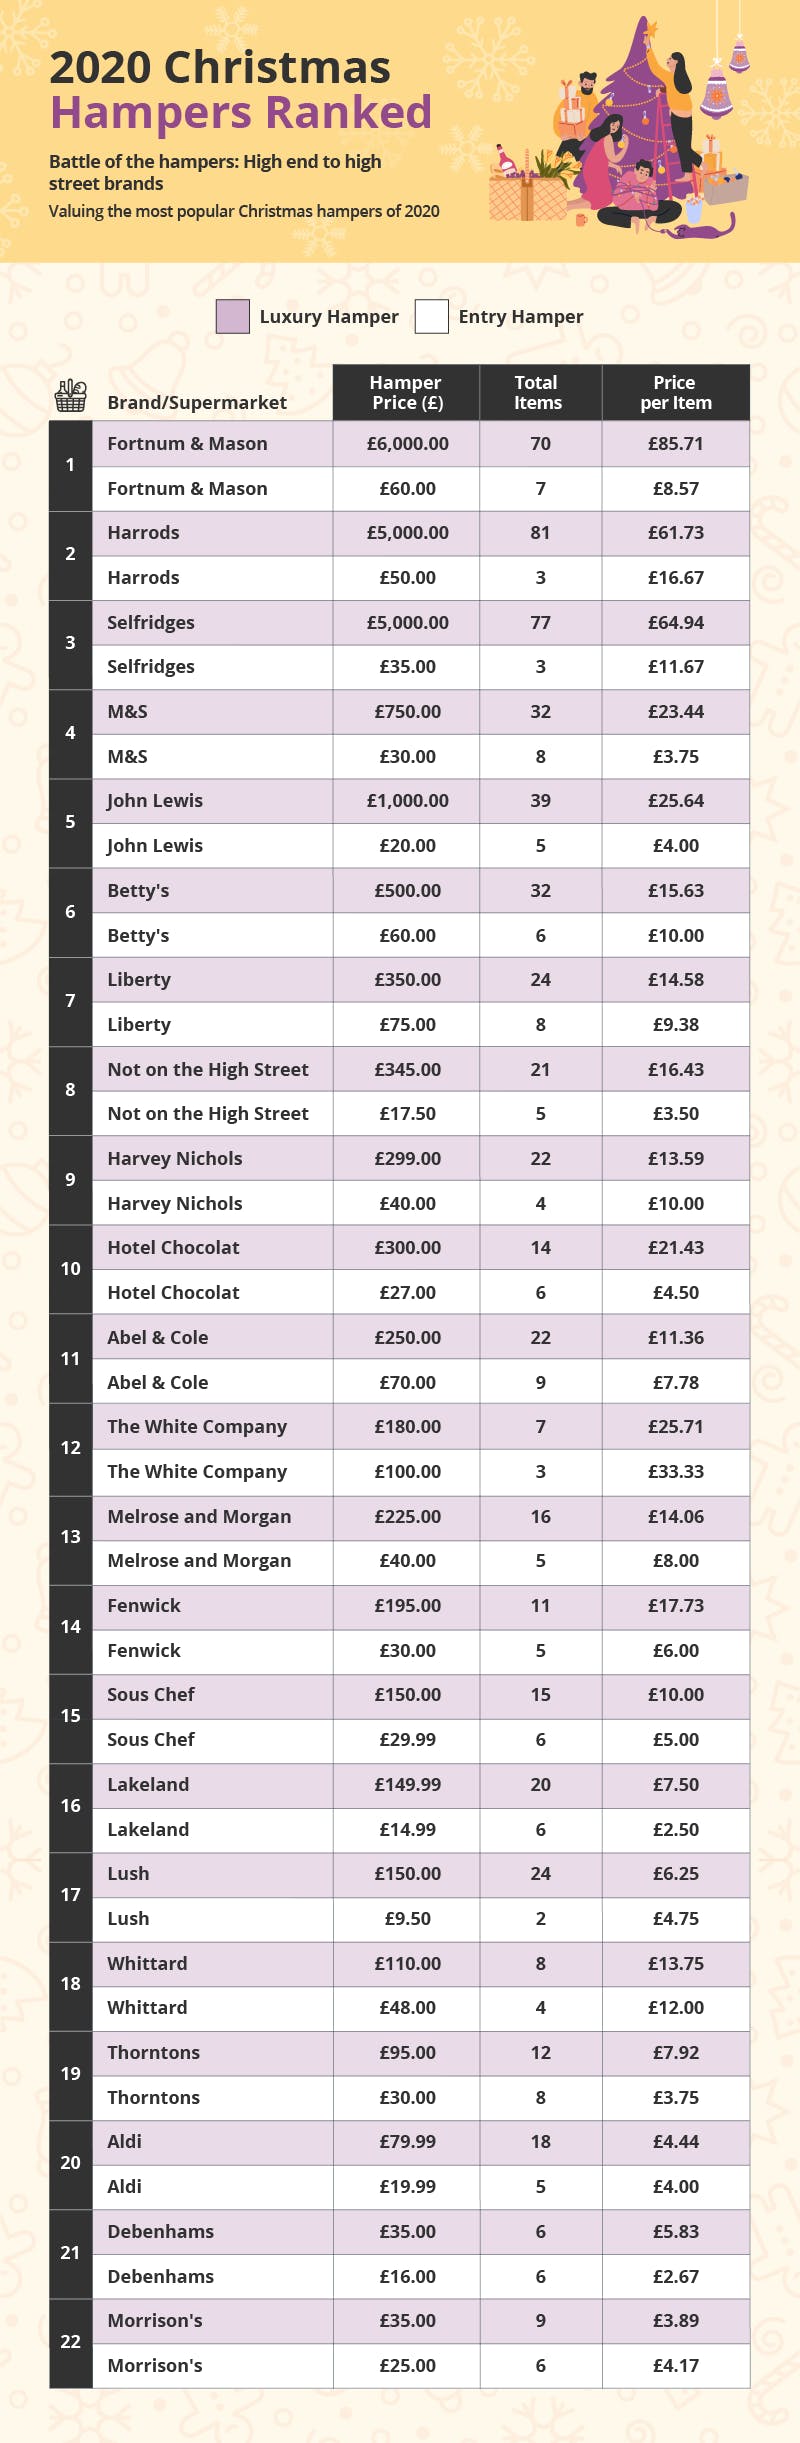Click the rank 12 number cell
The width and height of the screenshot is (800, 2443).
(70, 1448)
